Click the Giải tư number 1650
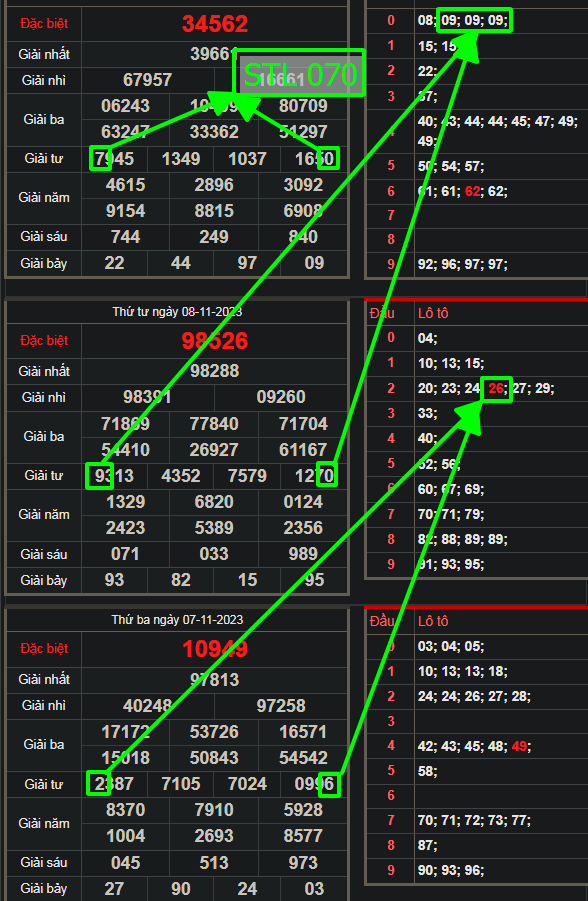 [x=314, y=159]
